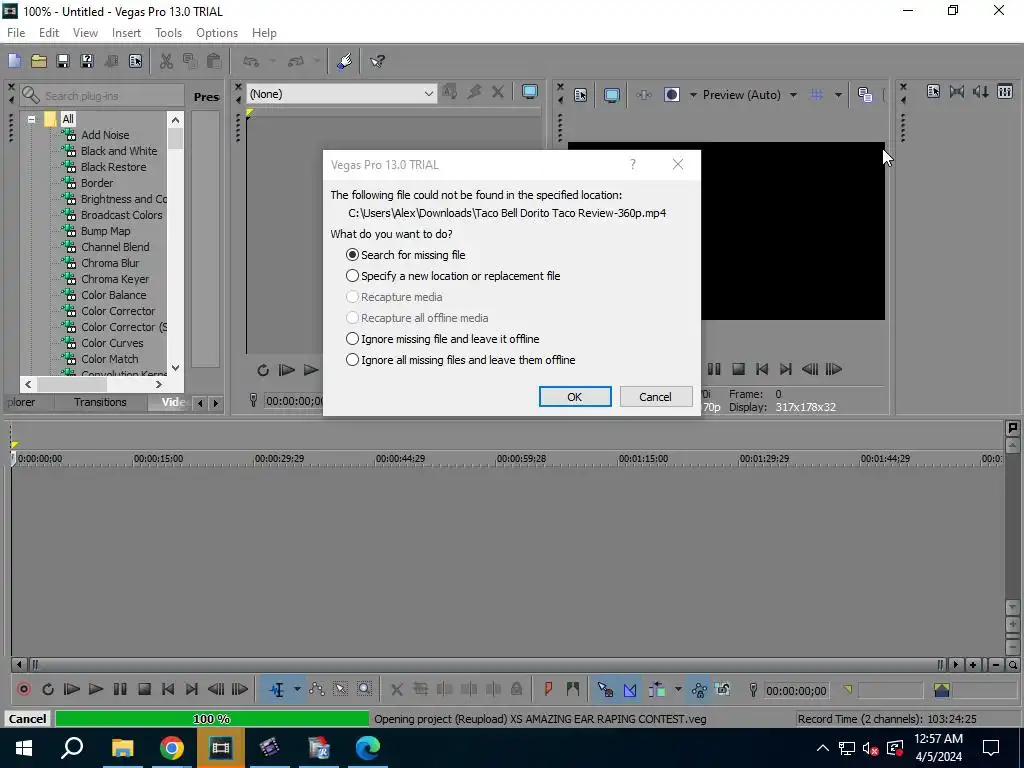This screenshot has height=768, width=1024.
Task: Select the Selection Edit tool
Action: pyautogui.click(x=340, y=690)
